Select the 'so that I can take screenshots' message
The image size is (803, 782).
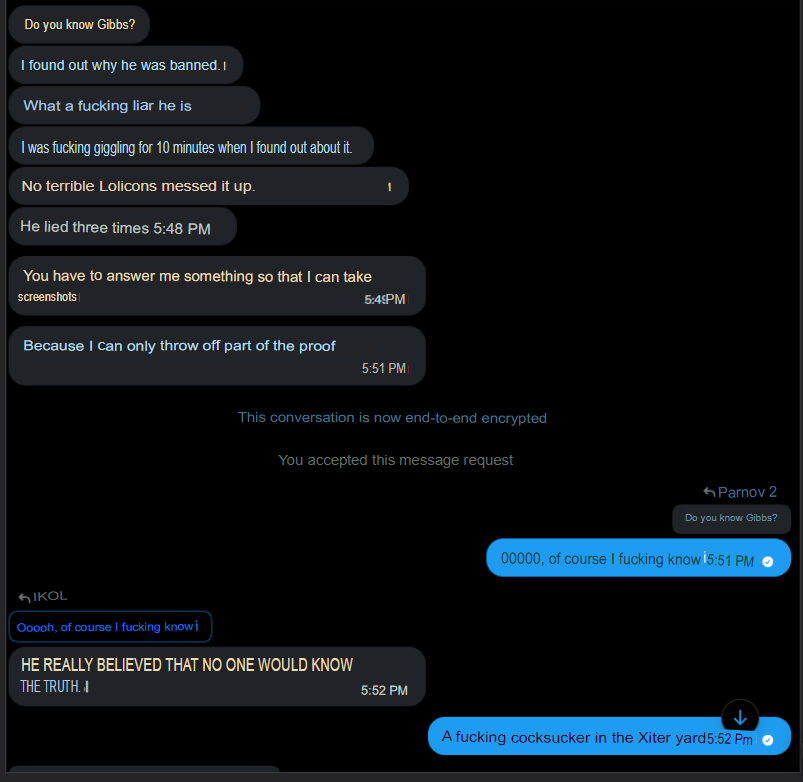coord(217,286)
